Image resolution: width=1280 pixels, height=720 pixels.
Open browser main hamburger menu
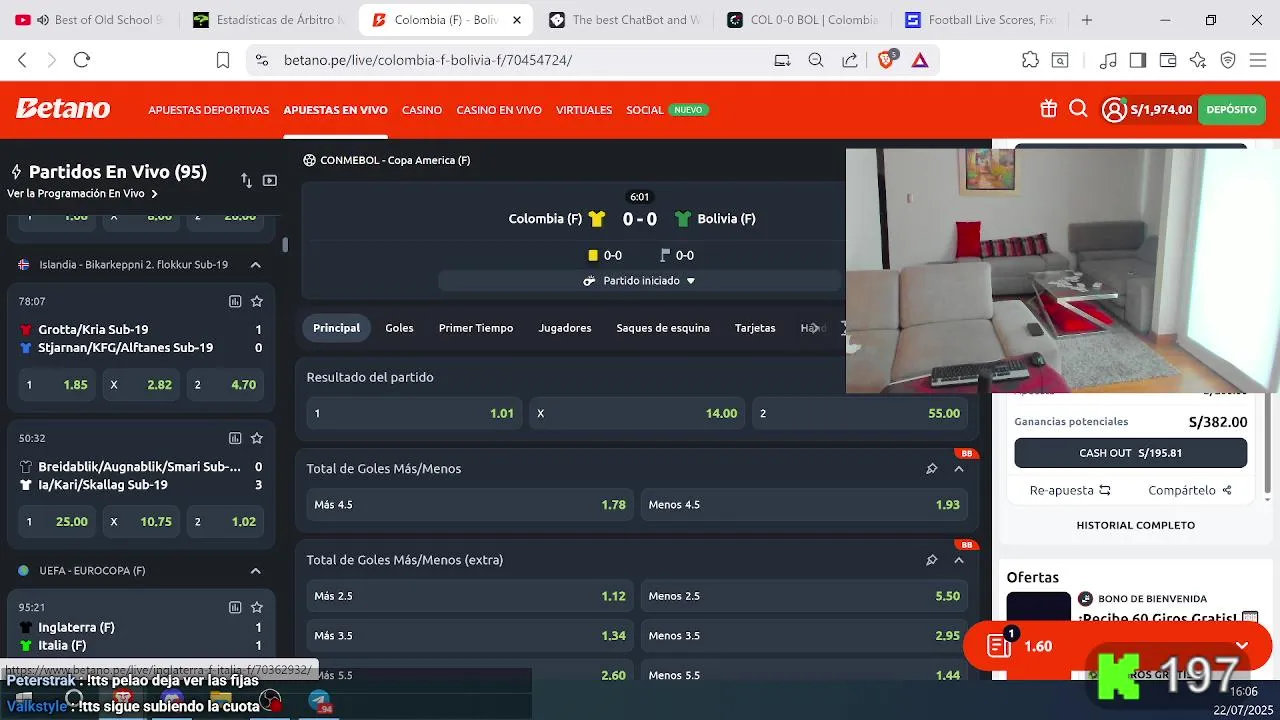tap(1257, 60)
